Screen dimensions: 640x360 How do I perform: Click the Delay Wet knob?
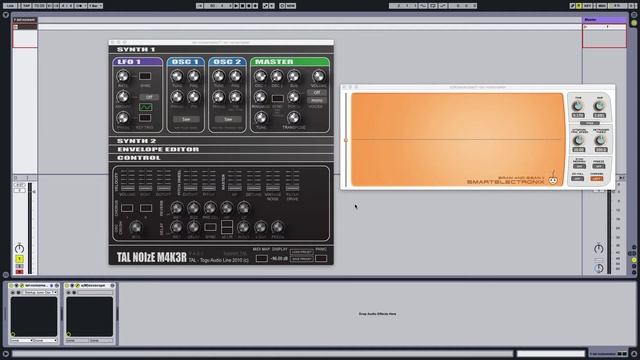[x=176, y=227]
